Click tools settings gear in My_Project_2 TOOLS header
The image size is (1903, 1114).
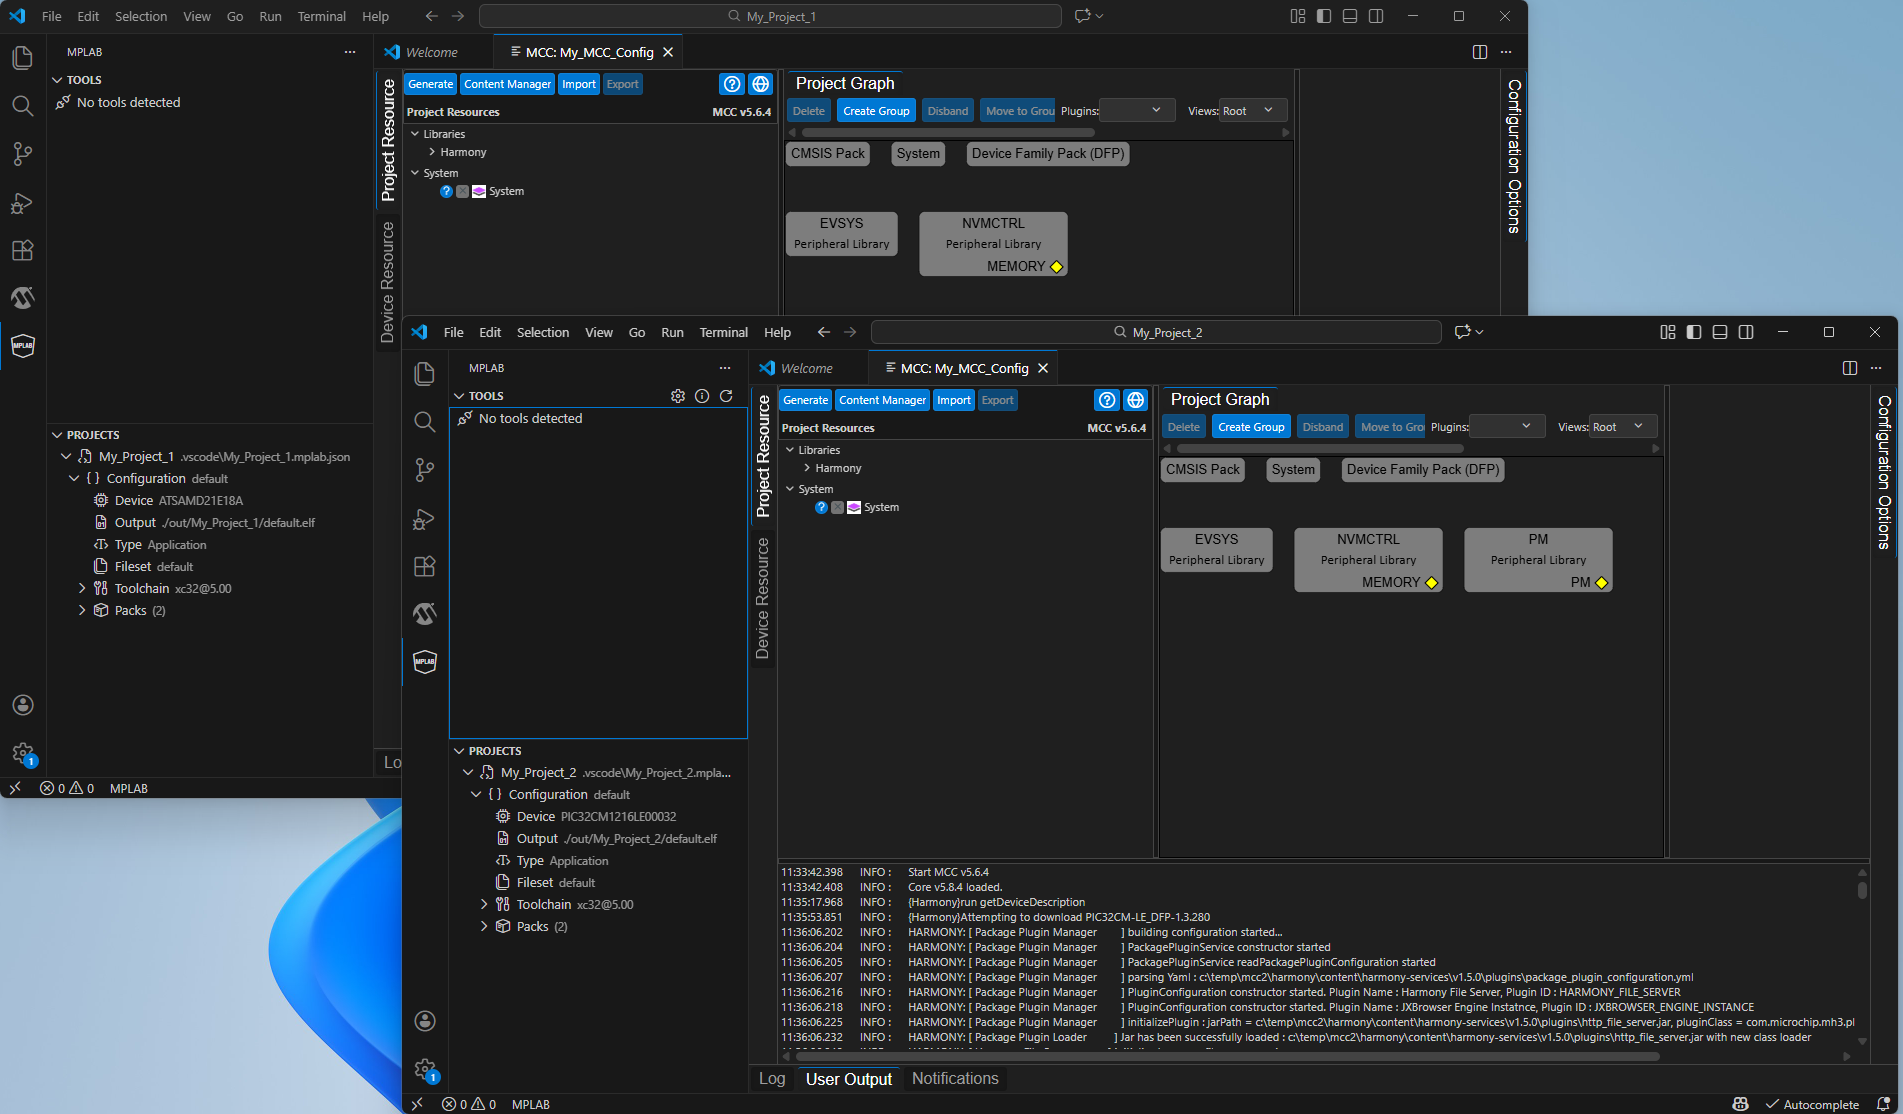coord(678,396)
